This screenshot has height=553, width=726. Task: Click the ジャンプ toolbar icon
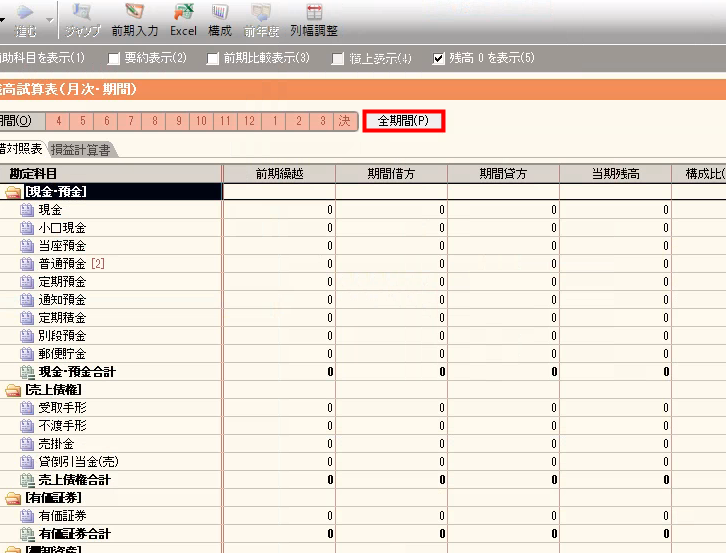(84, 14)
